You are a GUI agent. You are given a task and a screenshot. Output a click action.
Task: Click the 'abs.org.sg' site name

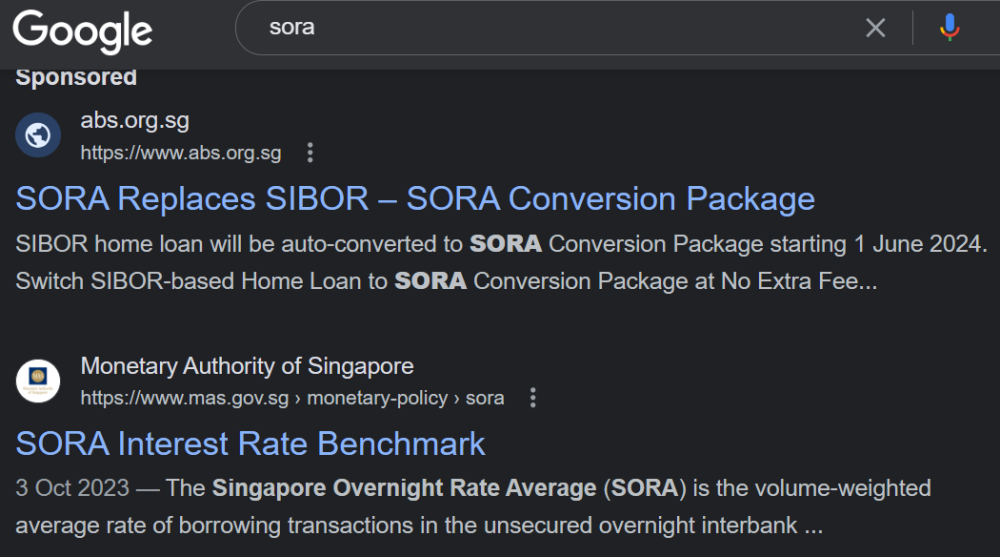[135, 121]
